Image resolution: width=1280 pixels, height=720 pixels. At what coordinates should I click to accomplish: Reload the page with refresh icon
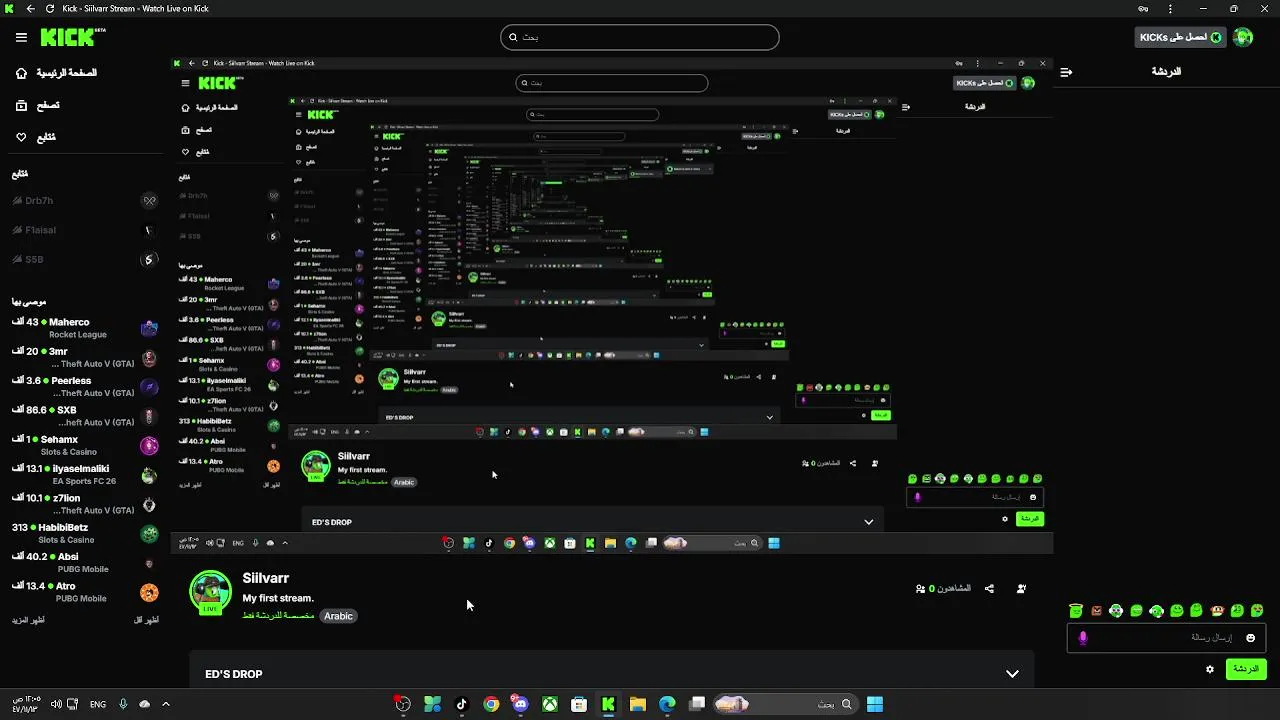(x=50, y=9)
